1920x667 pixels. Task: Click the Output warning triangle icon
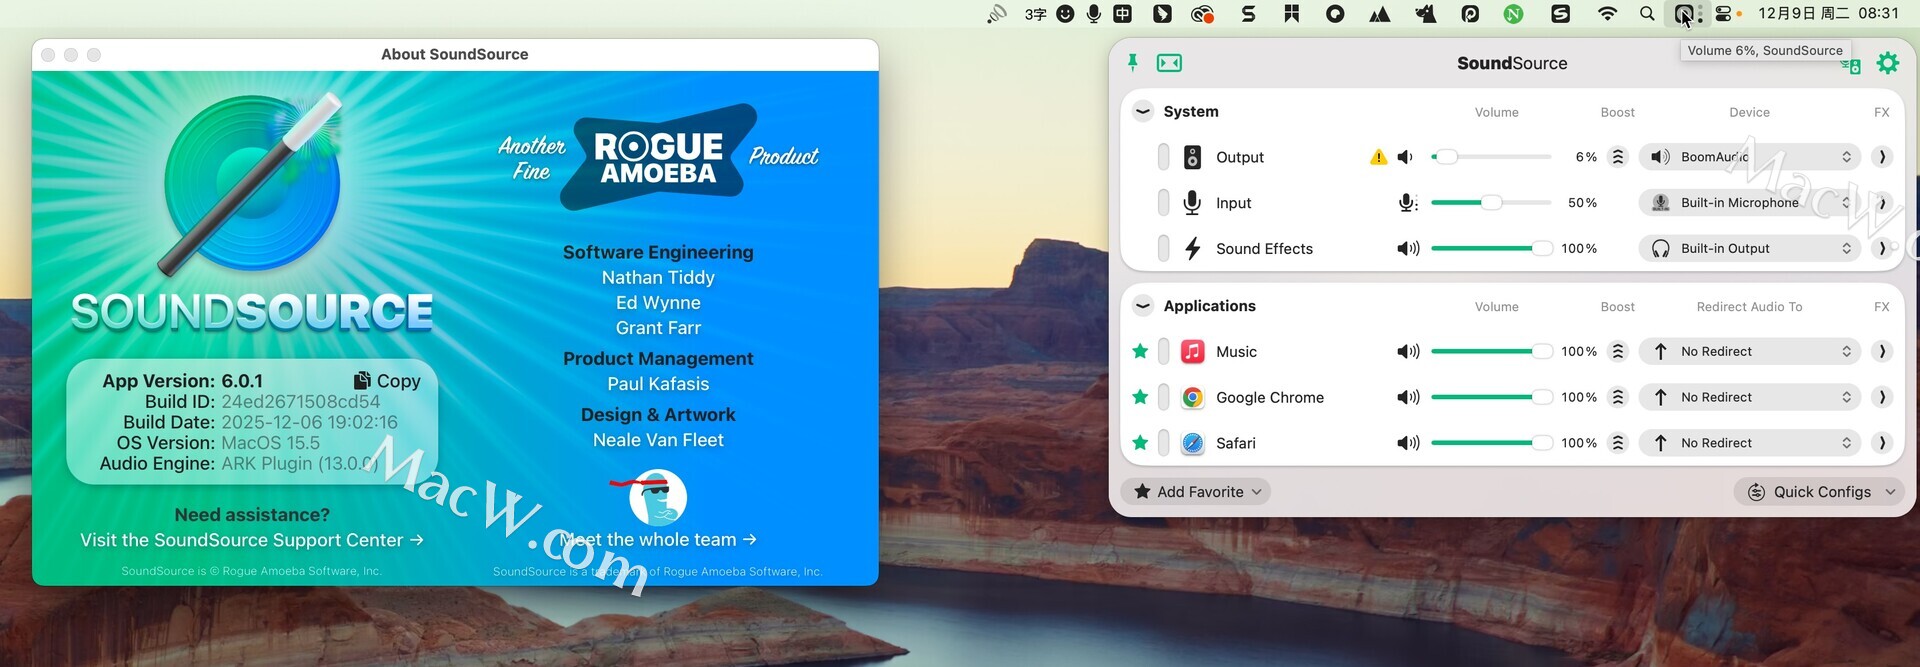pyautogui.click(x=1378, y=157)
